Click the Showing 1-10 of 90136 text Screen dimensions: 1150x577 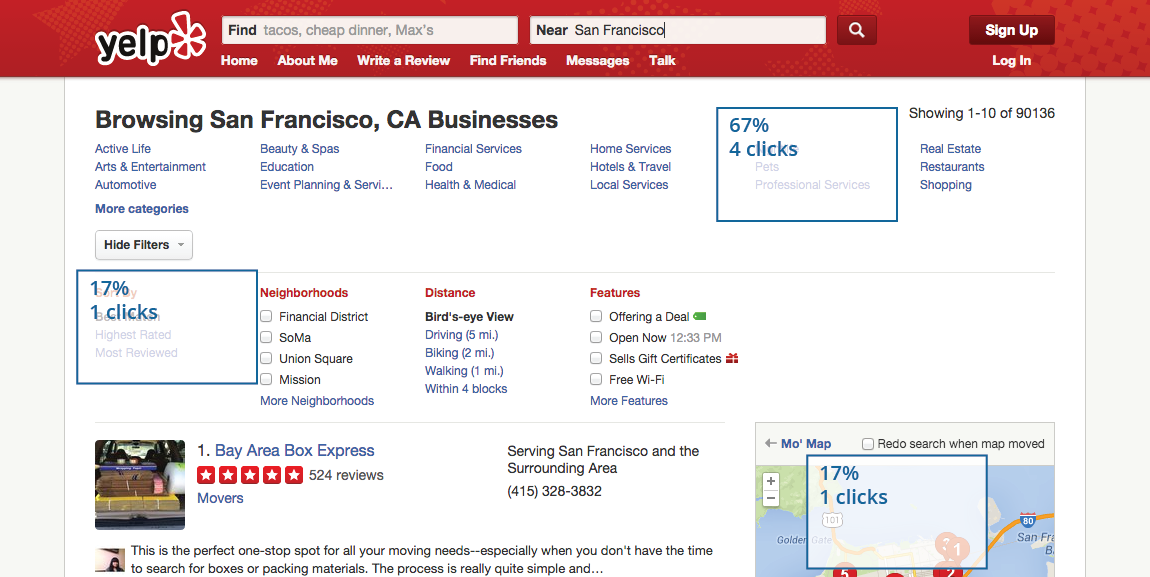pos(981,113)
